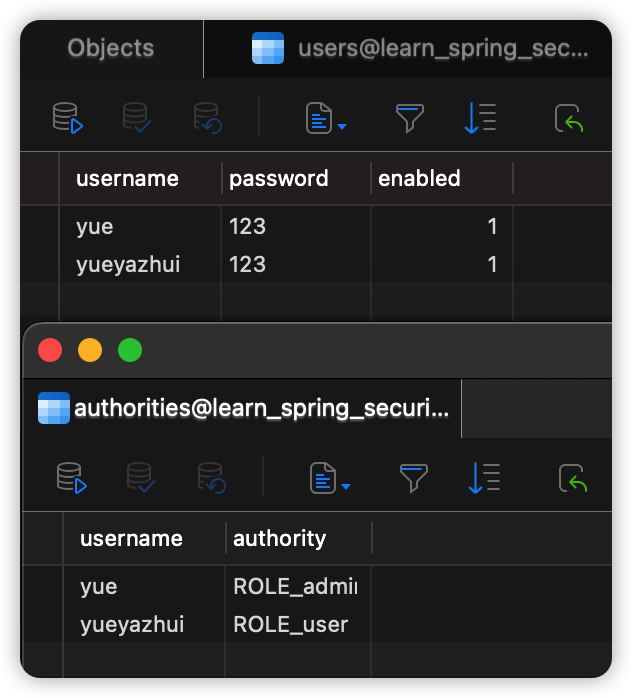Image resolution: width=632 pixels, height=698 pixels.
Task: Switch to the Objects tab
Action: (111, 48)
